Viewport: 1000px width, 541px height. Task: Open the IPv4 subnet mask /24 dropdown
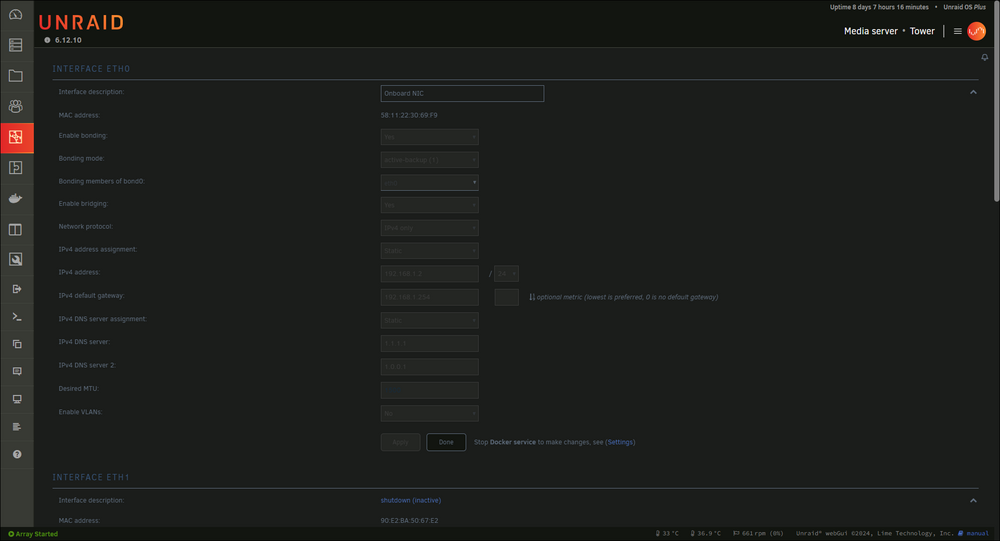tap(506, 274)
